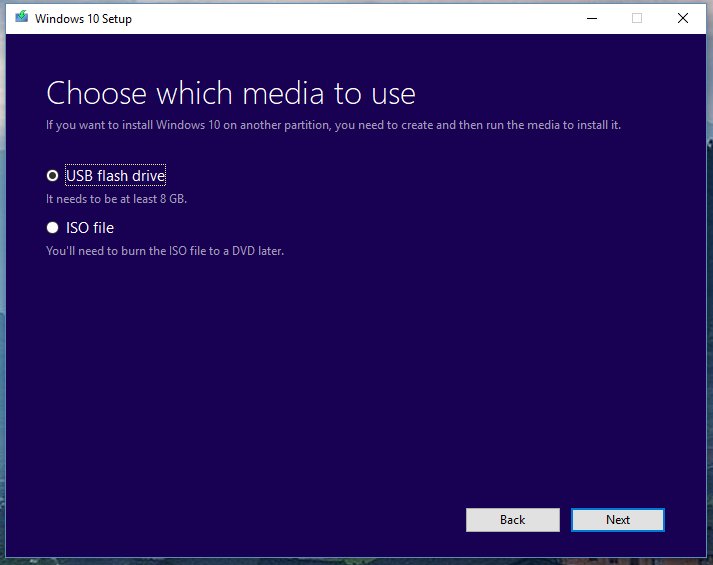Close the Windows 10 Setup window
Screen dimensions: 713x565
683,18
